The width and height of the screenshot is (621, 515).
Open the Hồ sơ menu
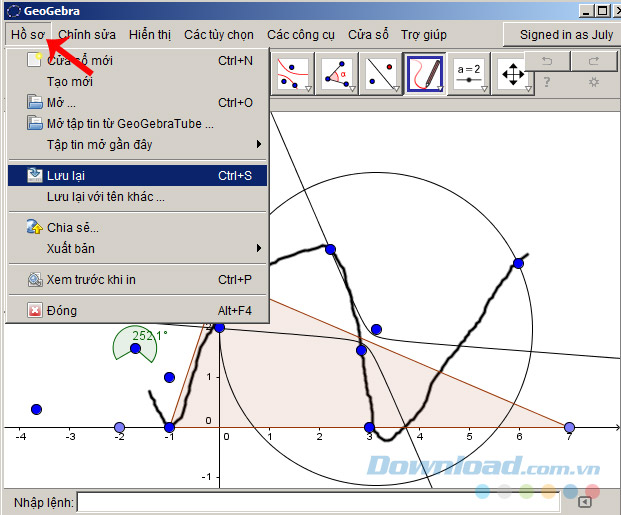(x=28, y=34)
